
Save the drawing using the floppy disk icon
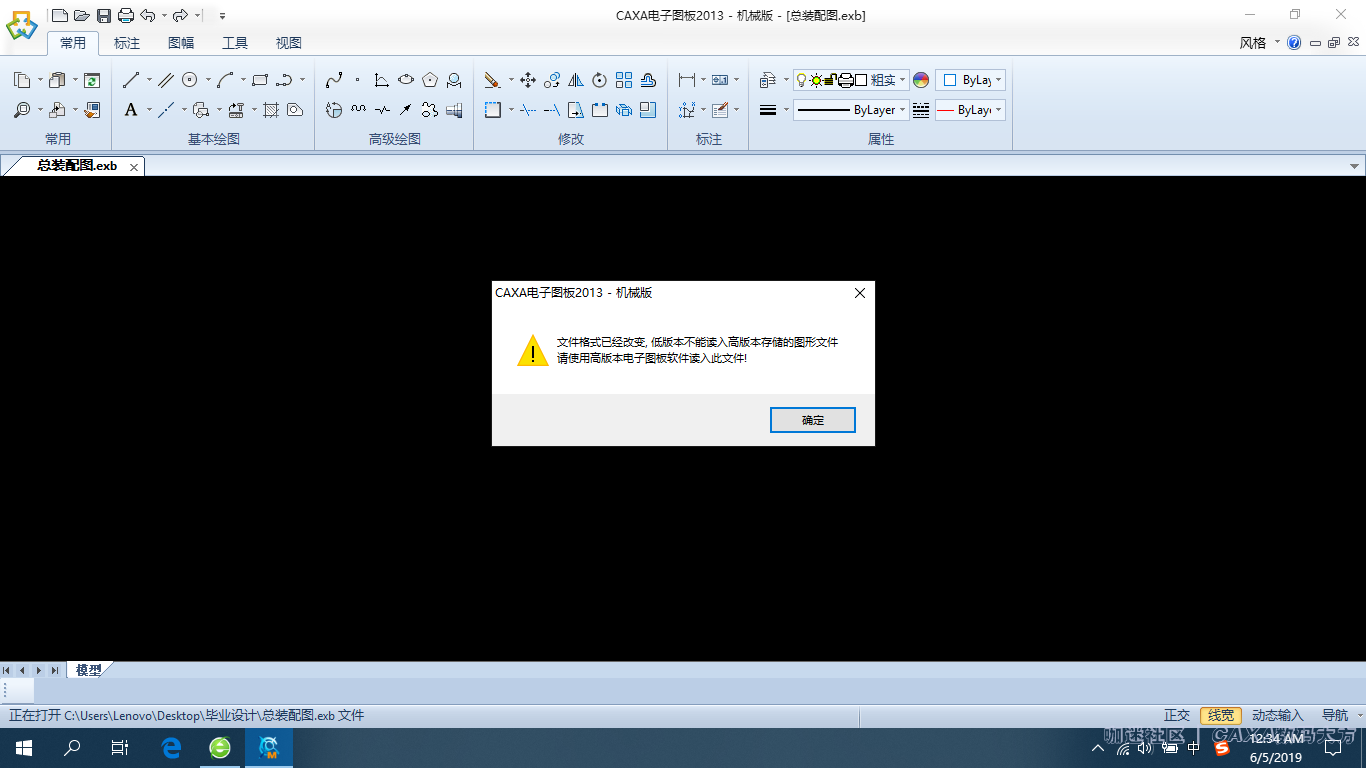coord(104,15)
